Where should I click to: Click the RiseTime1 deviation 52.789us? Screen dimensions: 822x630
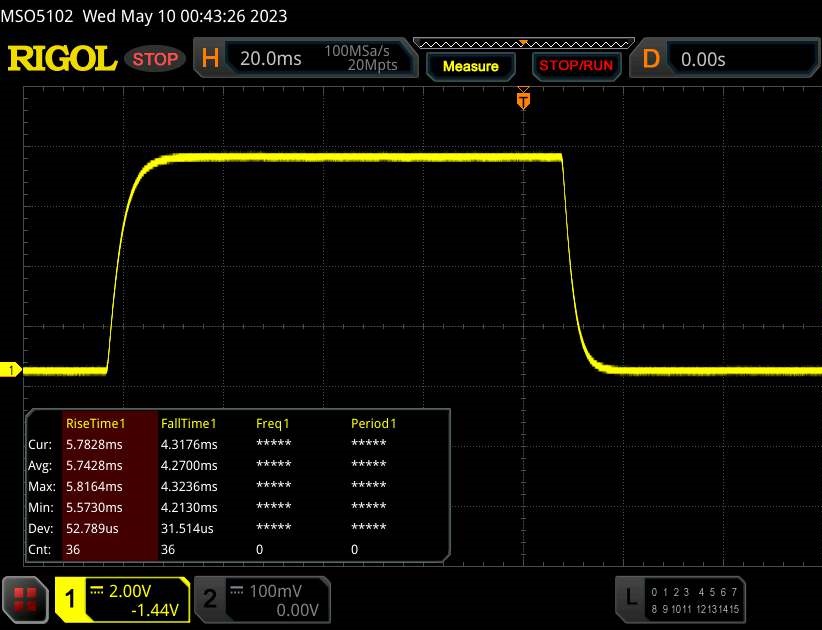click(x=92, y=528)
